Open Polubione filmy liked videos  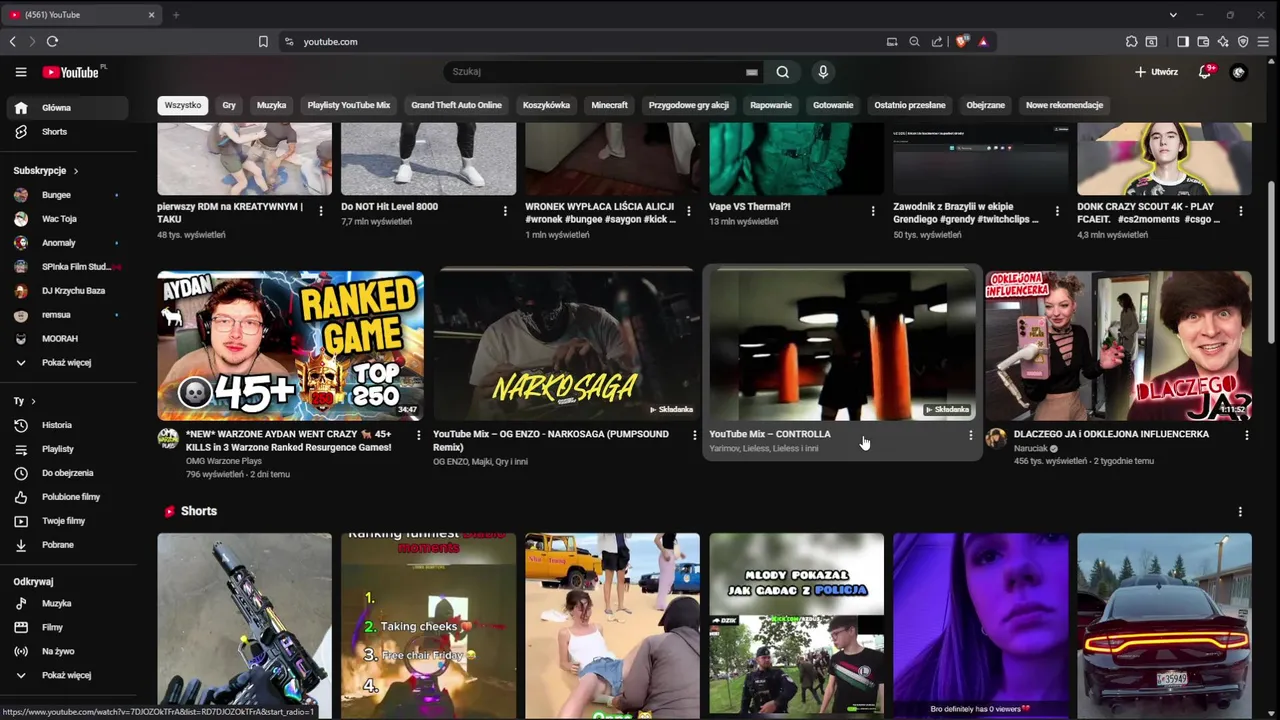[68, 497]
